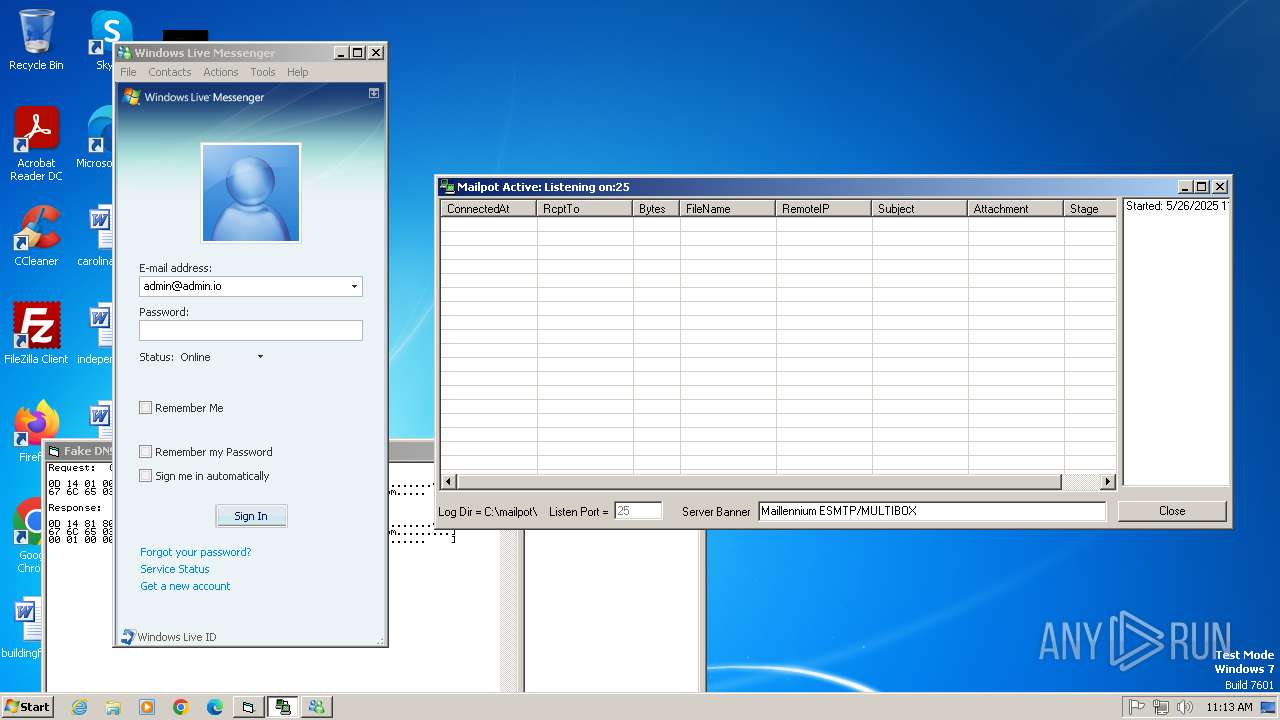Toggle the Remember Me checkbox
The height and width of the screenshot is (720, 1280).
(146, 408)
